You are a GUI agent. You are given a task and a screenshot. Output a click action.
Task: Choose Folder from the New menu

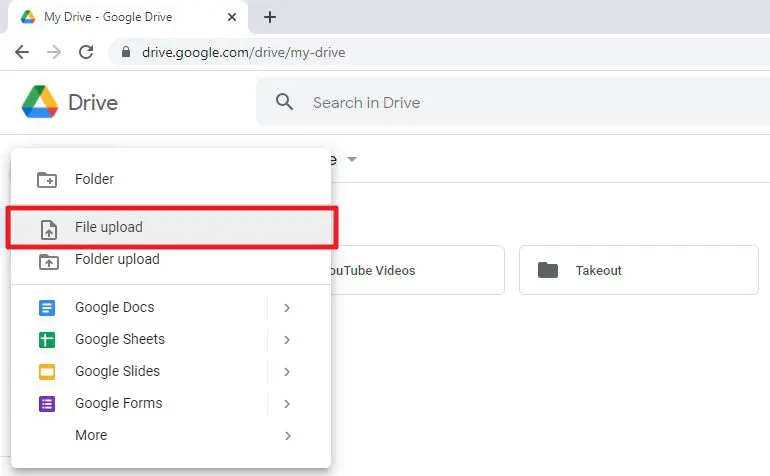(171, 179)
